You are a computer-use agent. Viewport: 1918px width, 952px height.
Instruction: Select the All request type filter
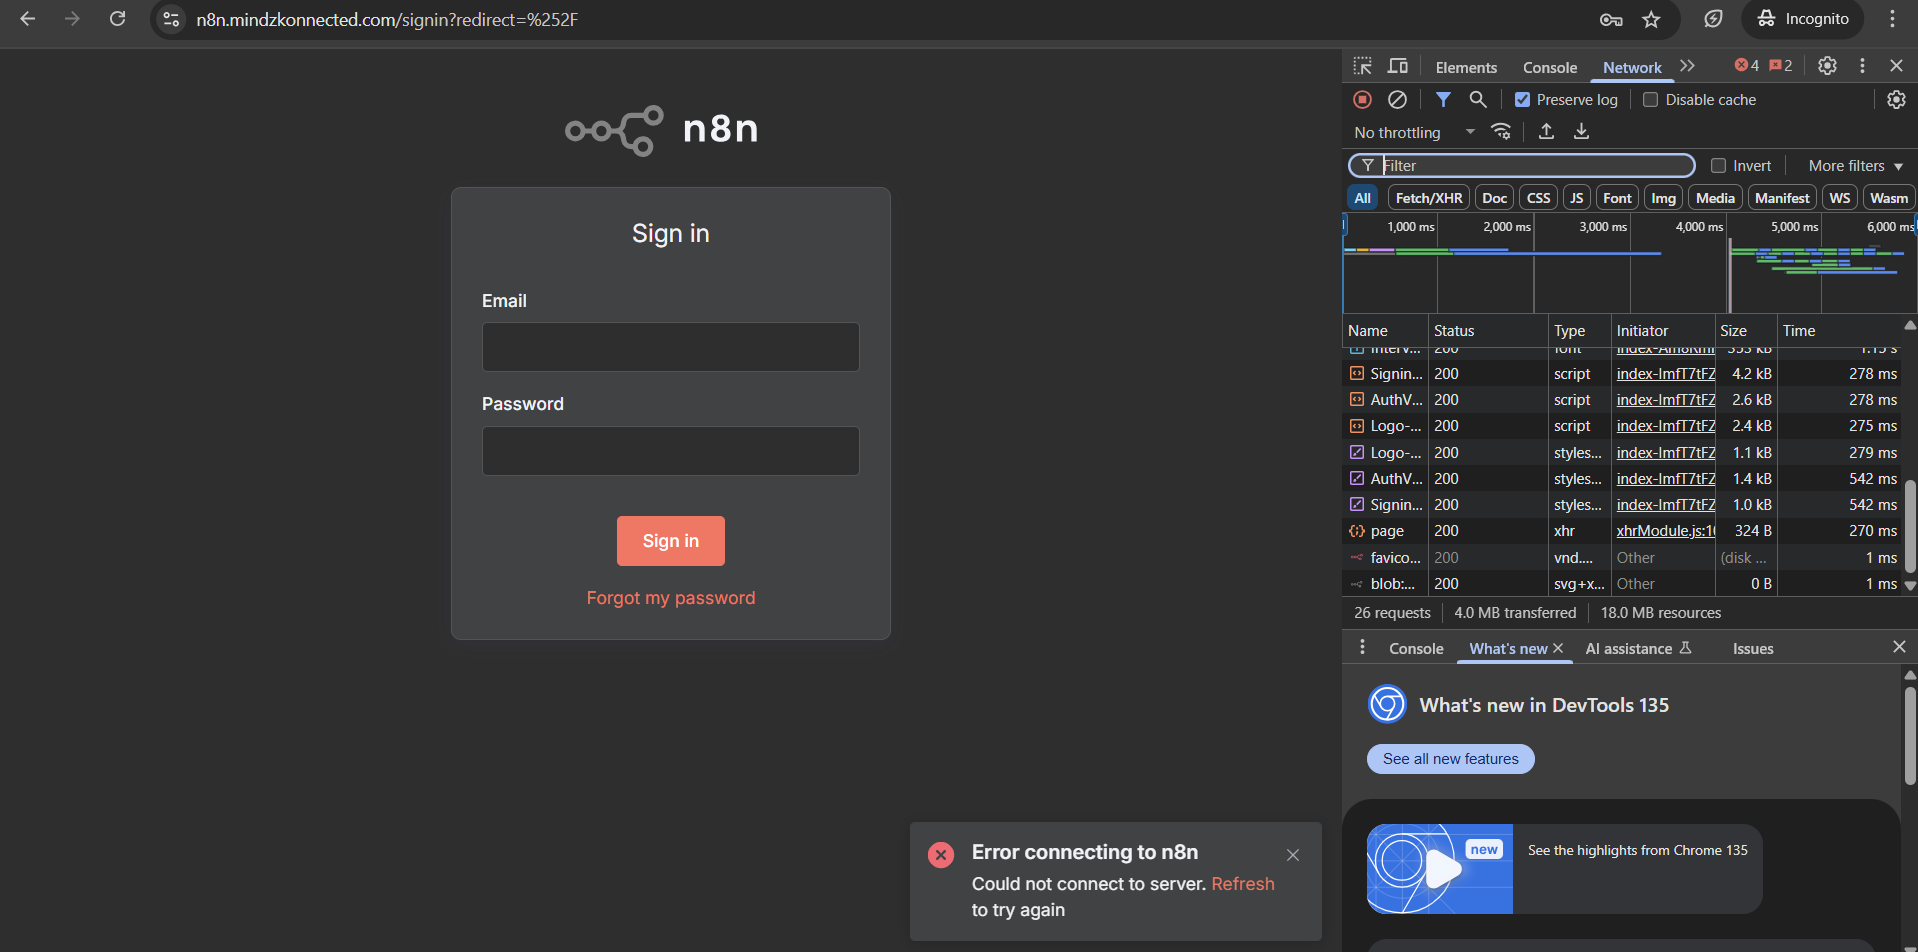[x=1362, y=198]
